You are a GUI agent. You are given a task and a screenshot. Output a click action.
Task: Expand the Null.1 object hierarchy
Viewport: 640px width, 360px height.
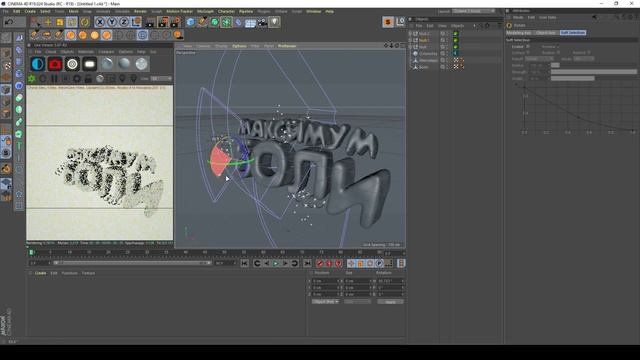click(x=411, y=40)
